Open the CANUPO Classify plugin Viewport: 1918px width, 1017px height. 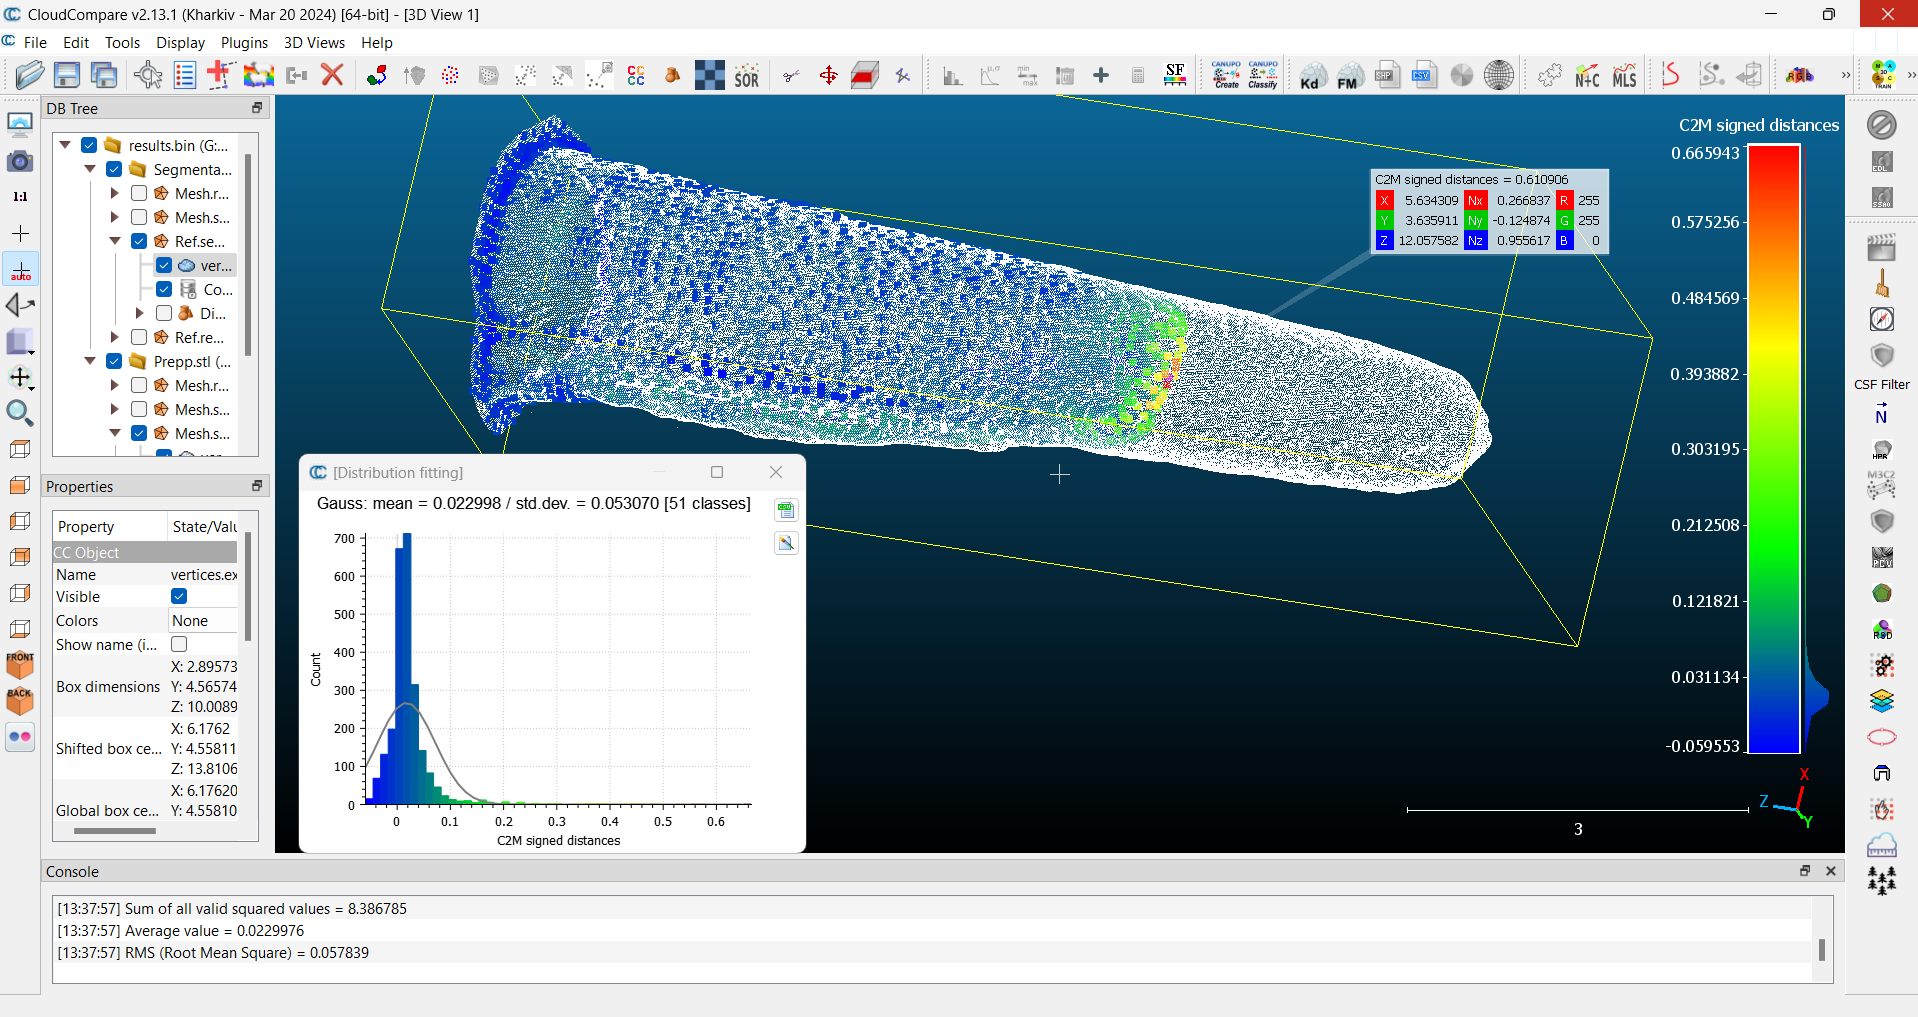pyautogui.click(x=1263, y=75)
